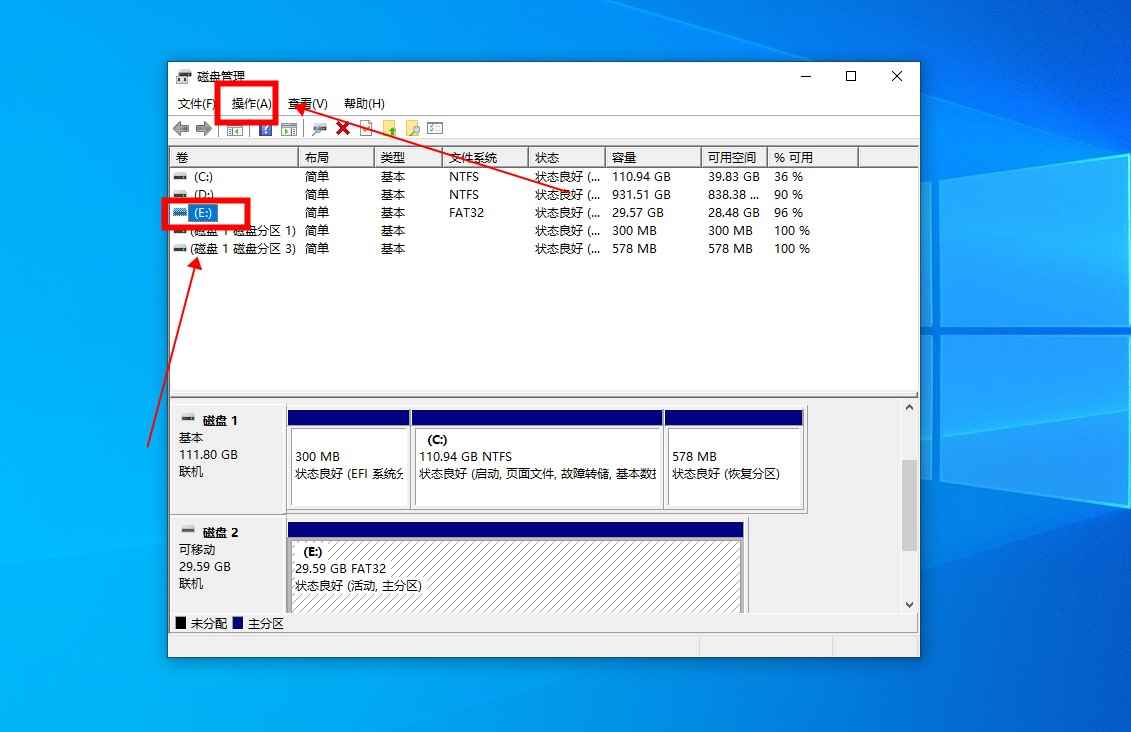The image size is (1131, 732).
Task: Click the red X delete volume toolbar icon
Action: (x=343, y=128)
